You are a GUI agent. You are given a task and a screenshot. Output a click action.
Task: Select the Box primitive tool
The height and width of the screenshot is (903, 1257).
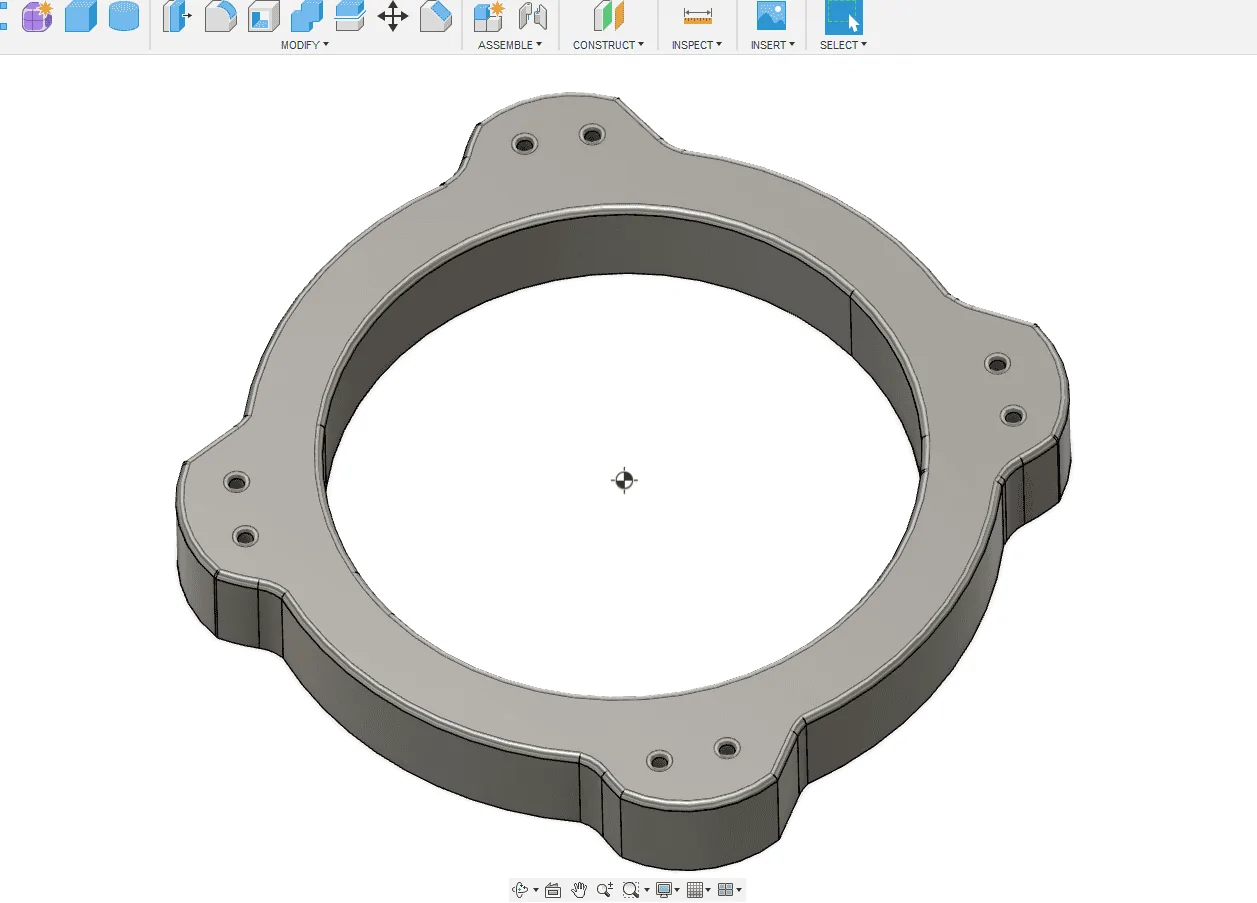pyautogui.click(x=80, y=16)
